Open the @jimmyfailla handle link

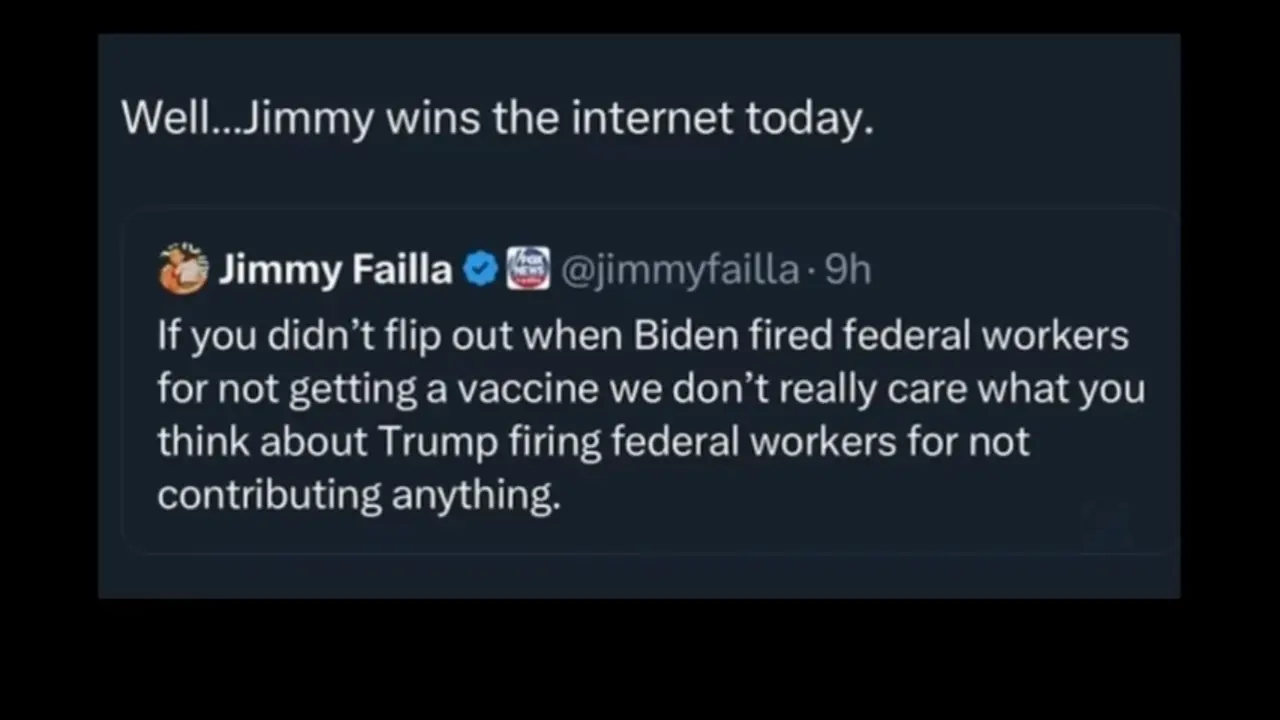[x=680, y=270]
